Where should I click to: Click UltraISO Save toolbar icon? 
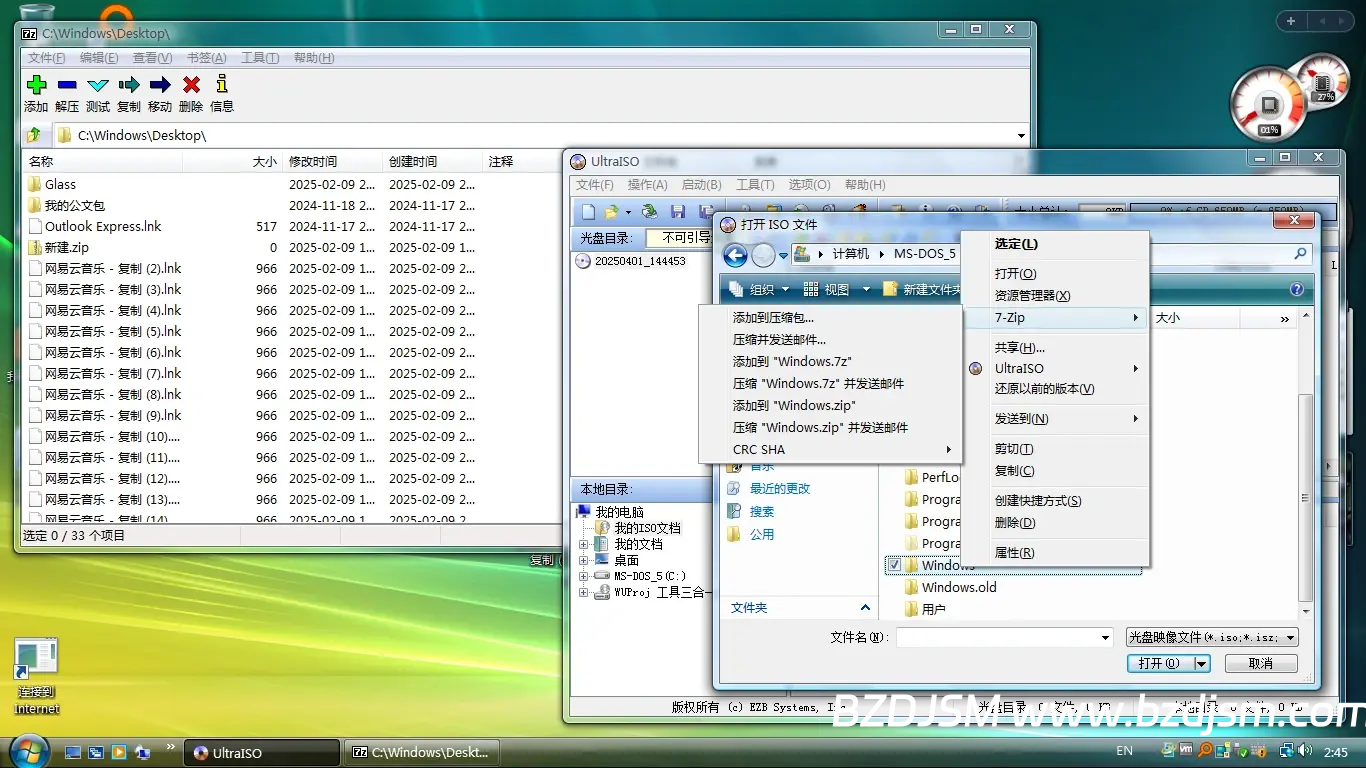coord(678,211)
